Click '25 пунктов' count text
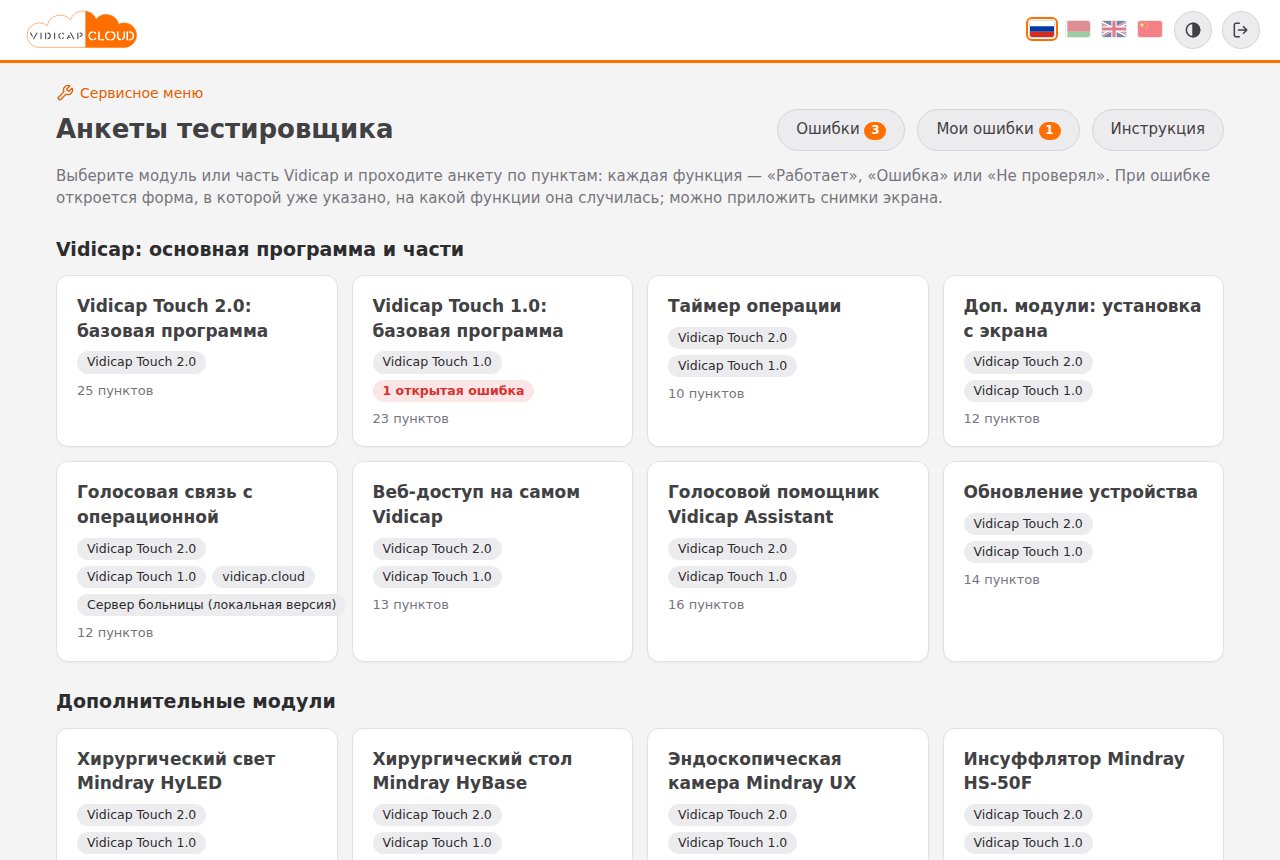The image size is (1280, 860). click(115, 391)
